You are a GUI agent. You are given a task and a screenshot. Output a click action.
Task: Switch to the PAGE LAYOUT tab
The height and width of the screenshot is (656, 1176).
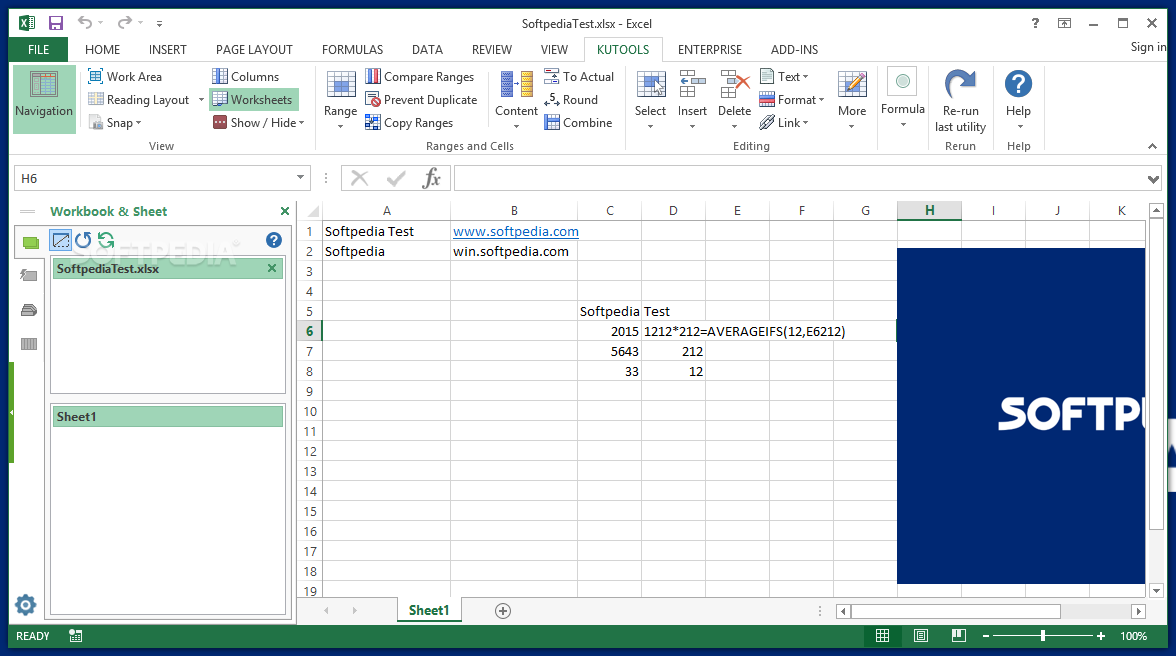(x=254, y=49)
